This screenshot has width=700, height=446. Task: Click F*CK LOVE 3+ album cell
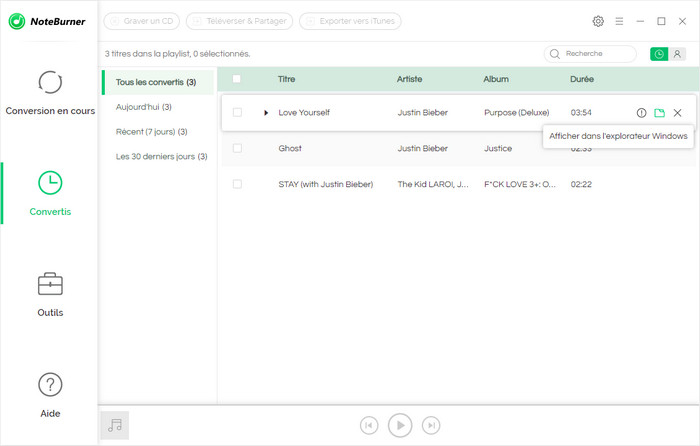click(x=520, y=184)
